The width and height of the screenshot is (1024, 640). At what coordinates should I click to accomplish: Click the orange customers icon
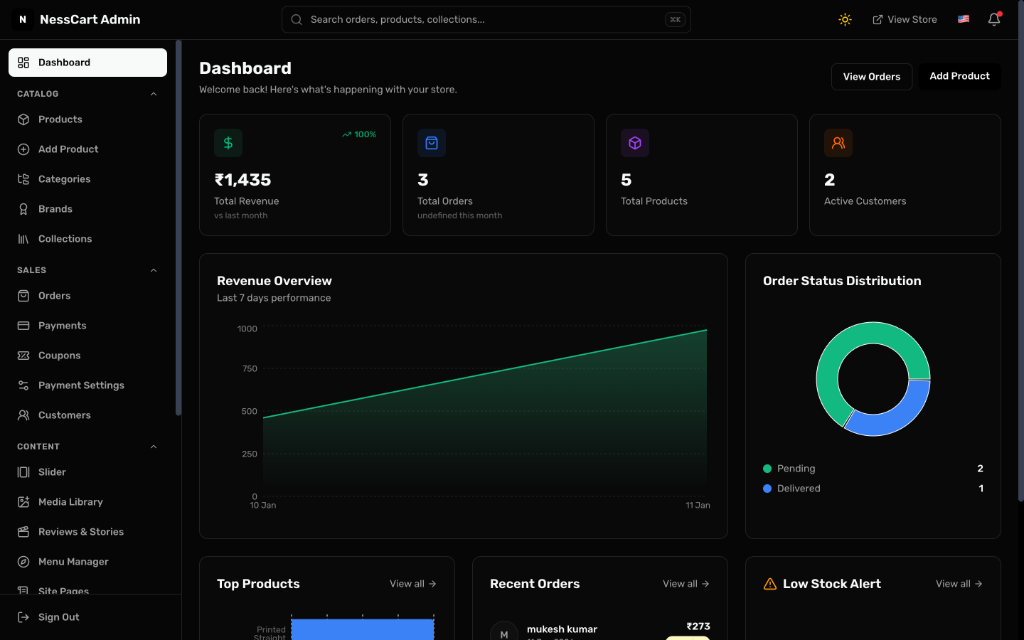click(x=838, y=143)
